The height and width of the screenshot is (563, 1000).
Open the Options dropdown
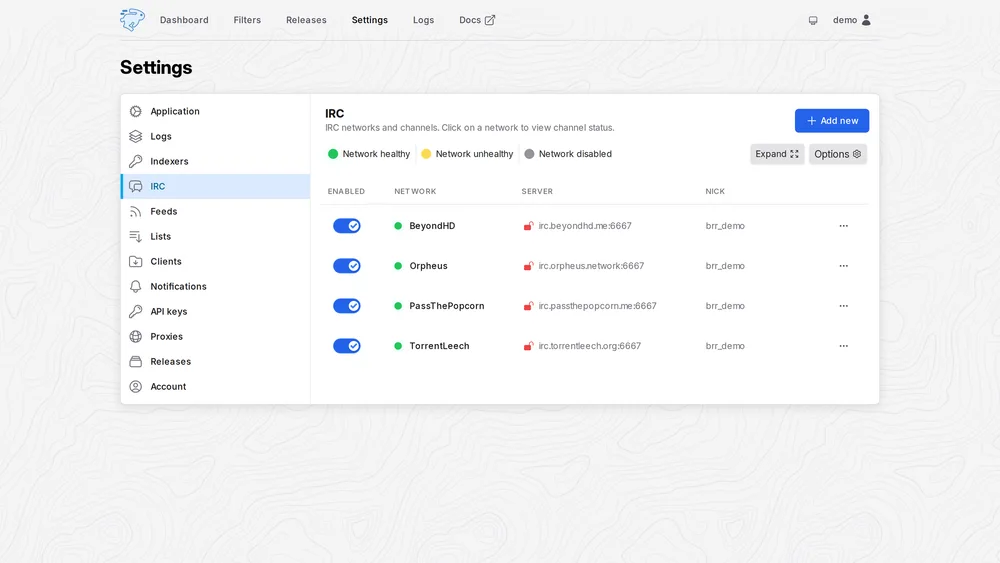tap(837, 154)
